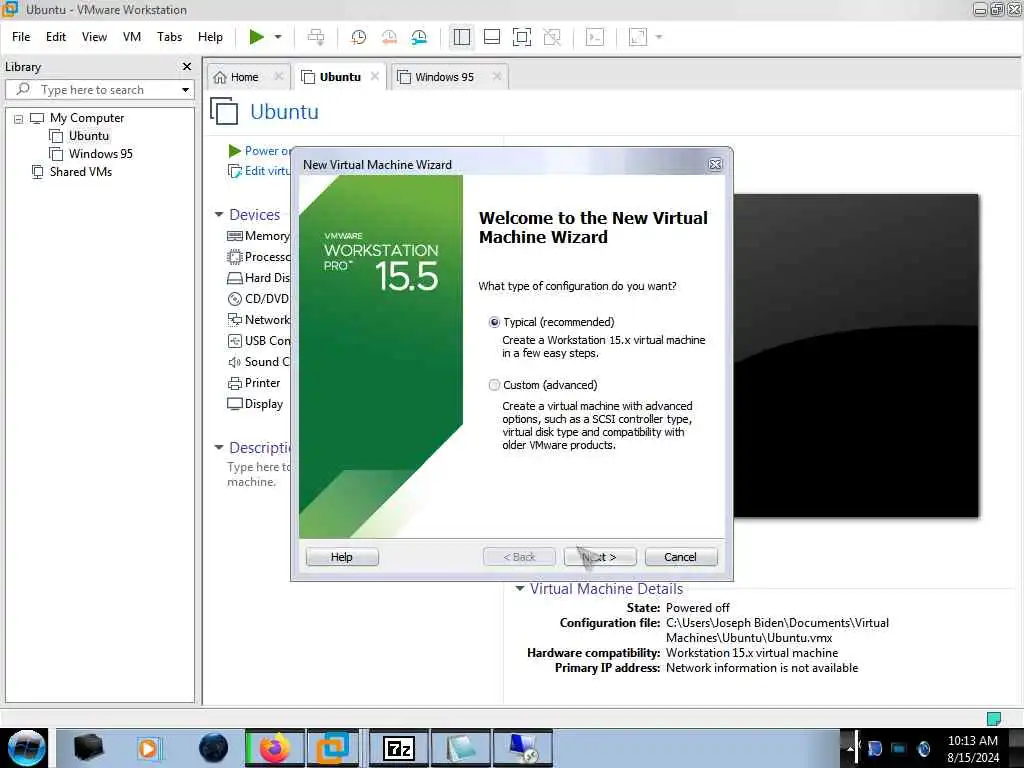The image size is (1024, 768).
Task: Open the VM menu
Action: pyautogui.click(x=132, y=37)
